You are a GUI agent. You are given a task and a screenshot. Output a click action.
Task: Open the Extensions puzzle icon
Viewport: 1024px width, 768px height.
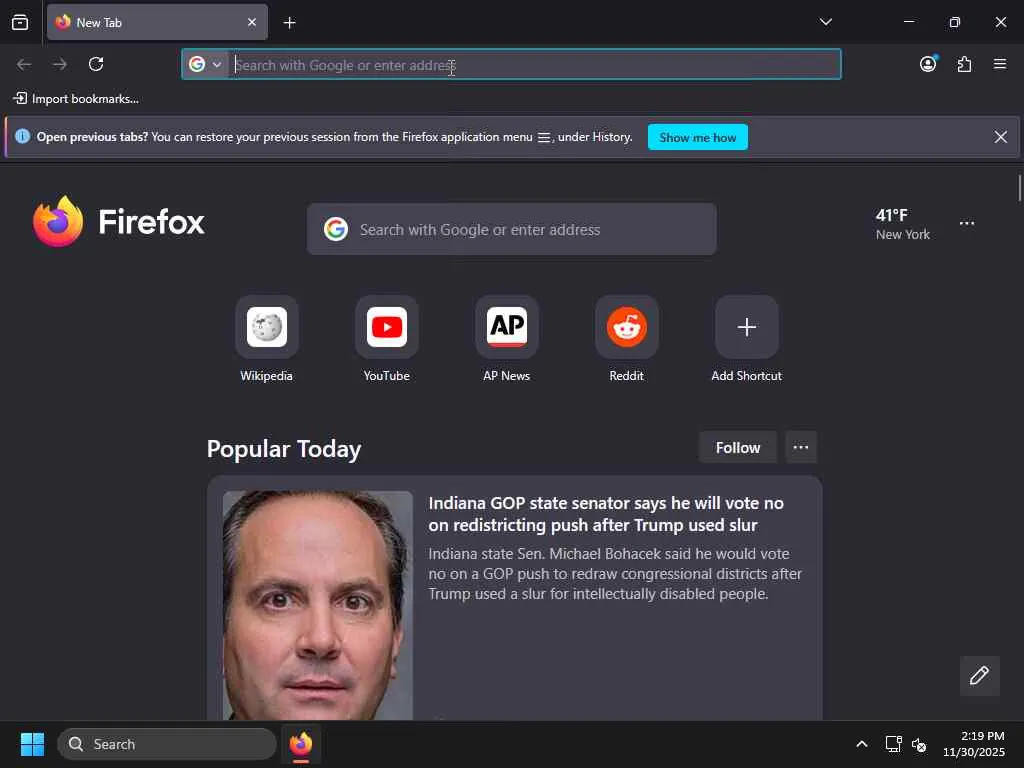pos(964,64)
